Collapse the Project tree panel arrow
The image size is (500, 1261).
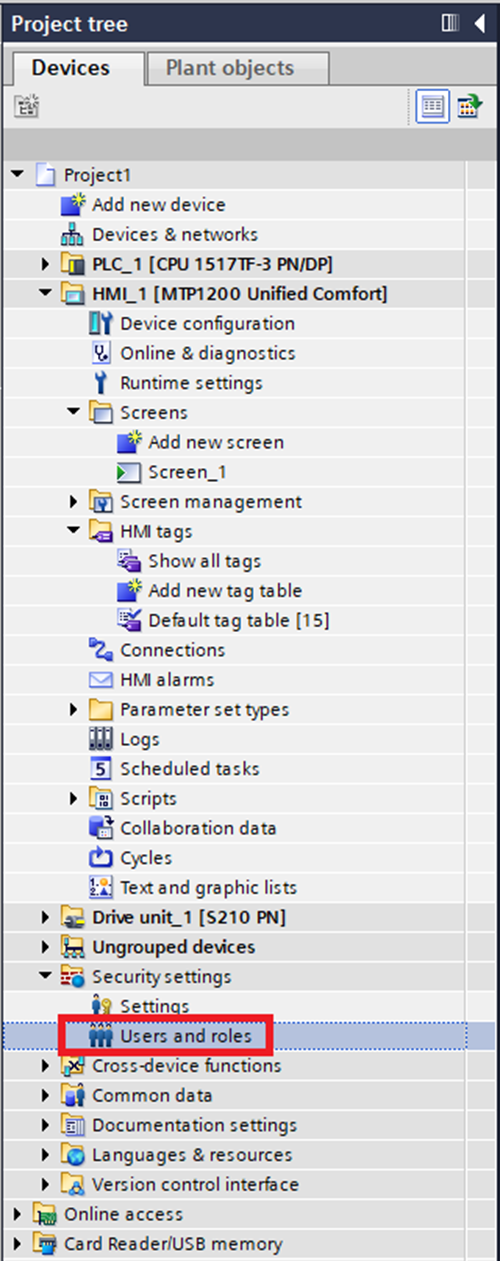pyautogui.click(x=479, y=24)
